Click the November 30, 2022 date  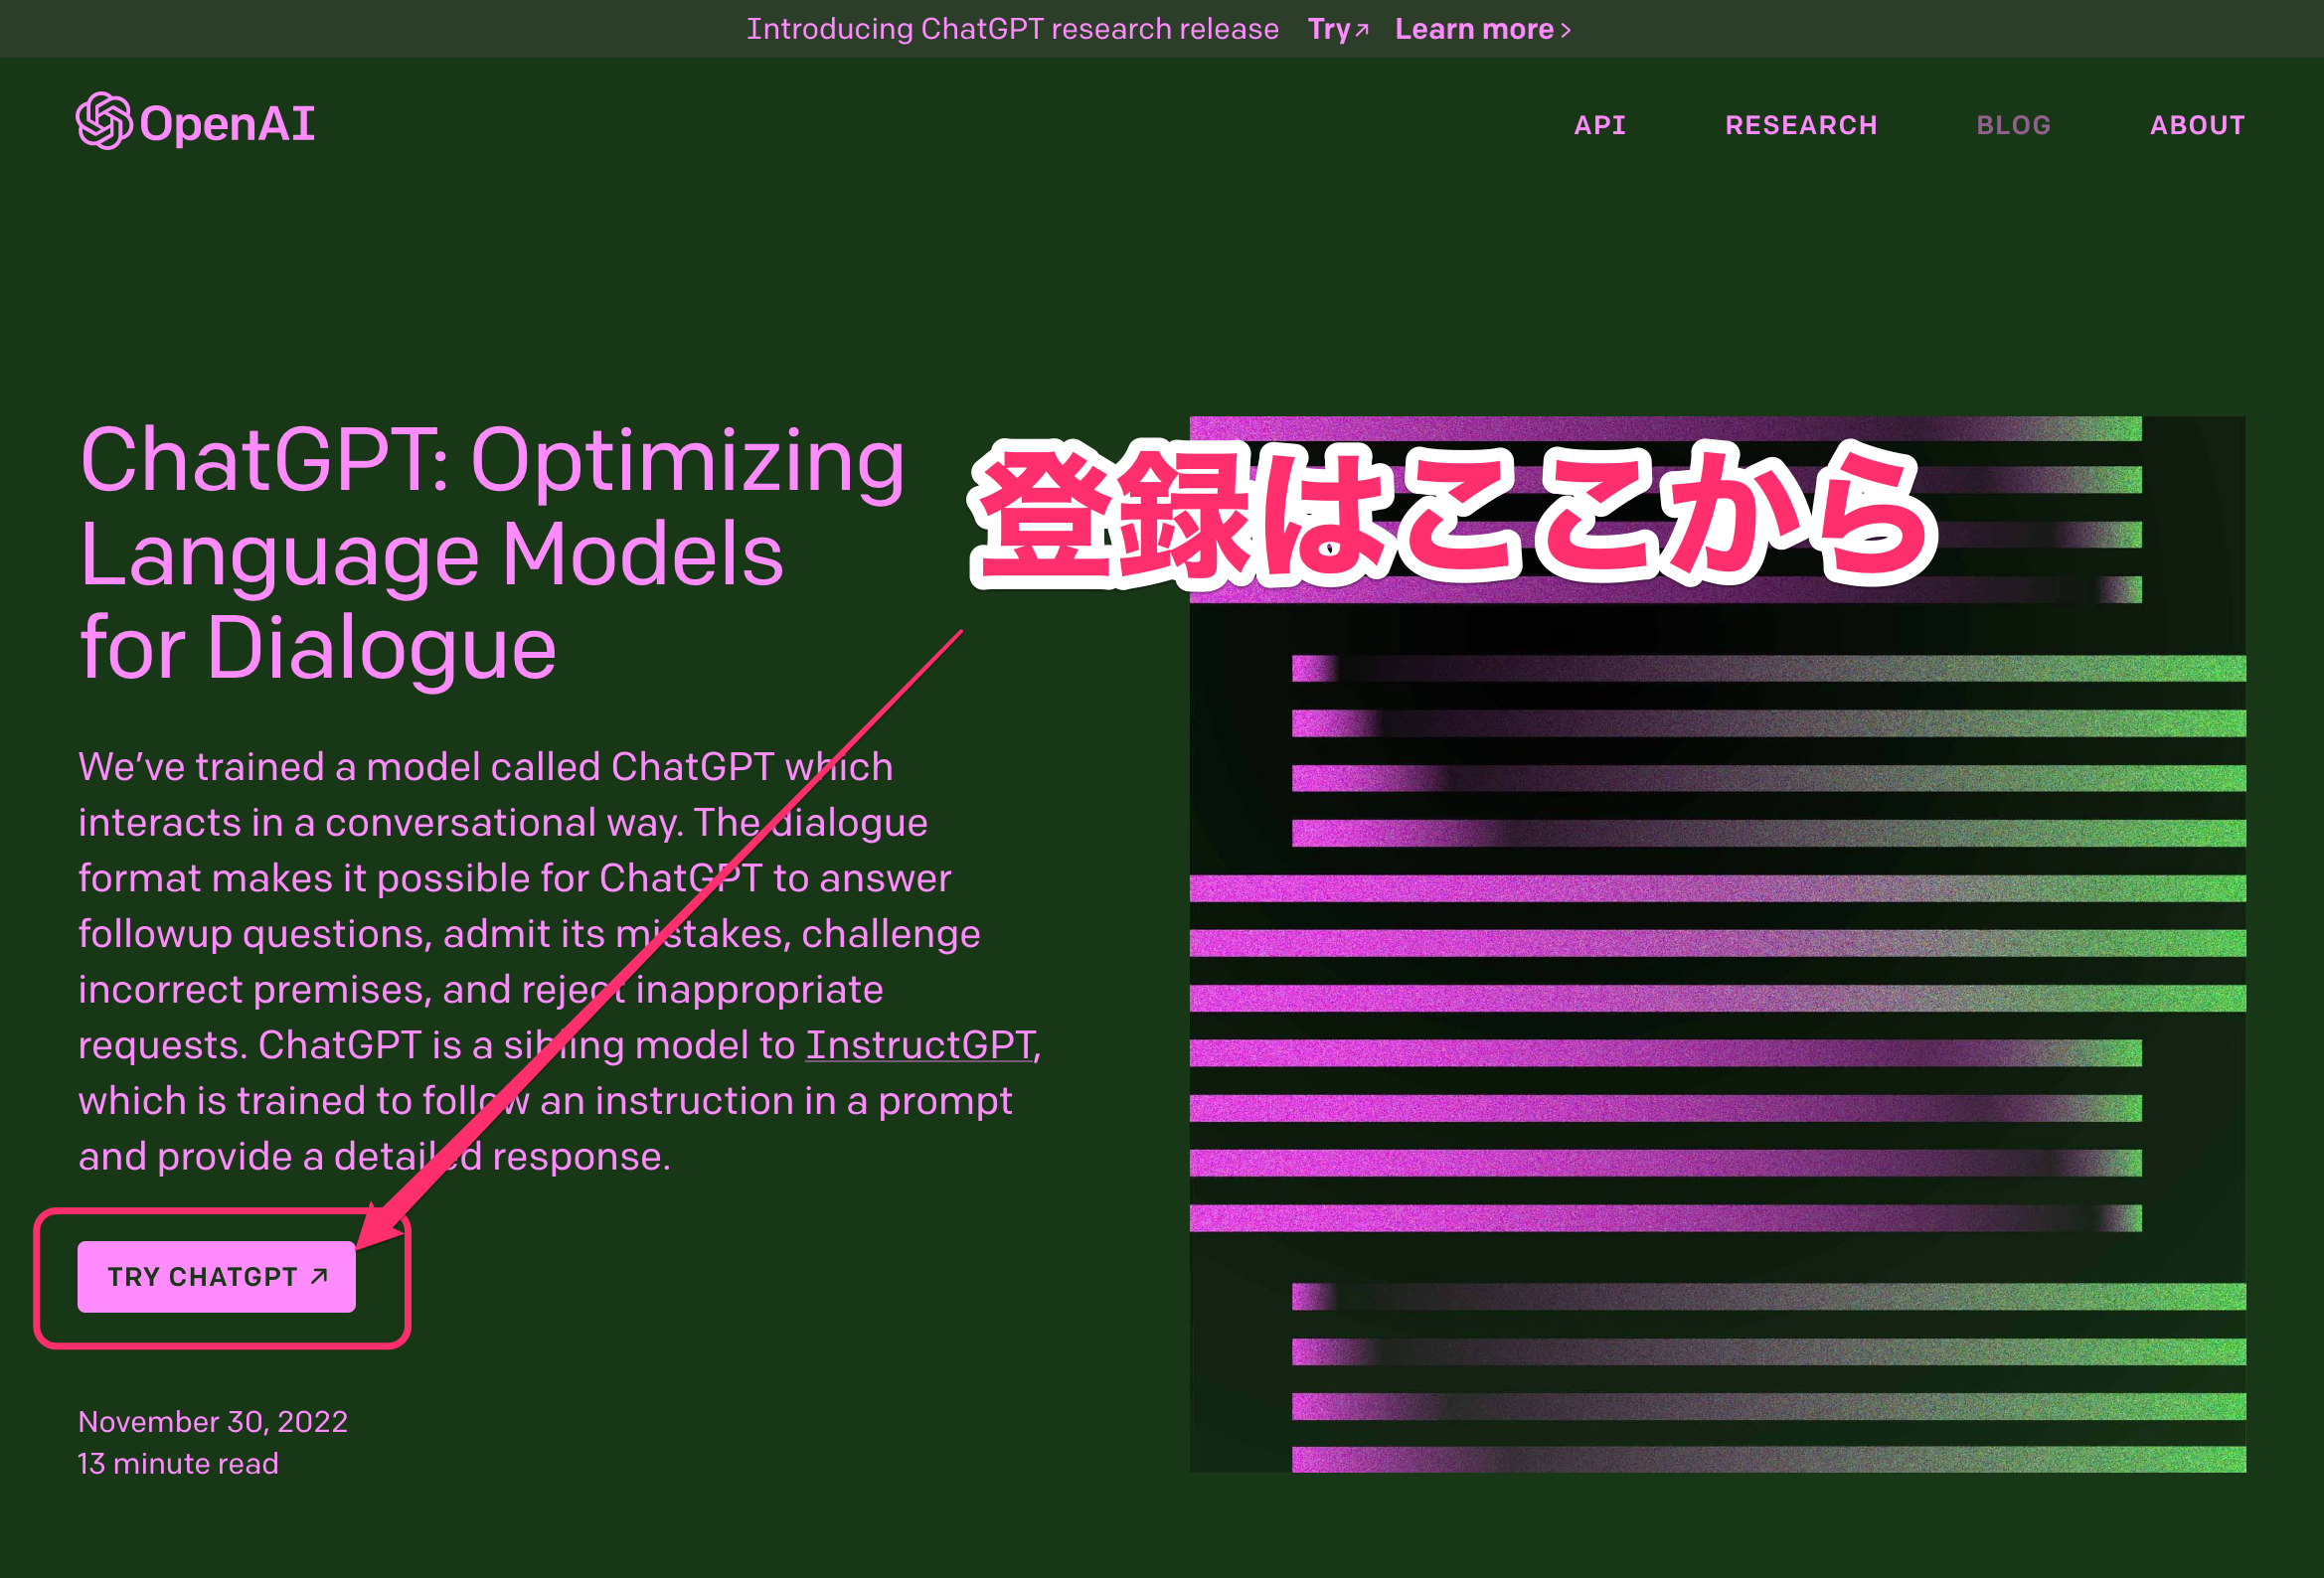pyautogui.click(x=213, y=1421)
